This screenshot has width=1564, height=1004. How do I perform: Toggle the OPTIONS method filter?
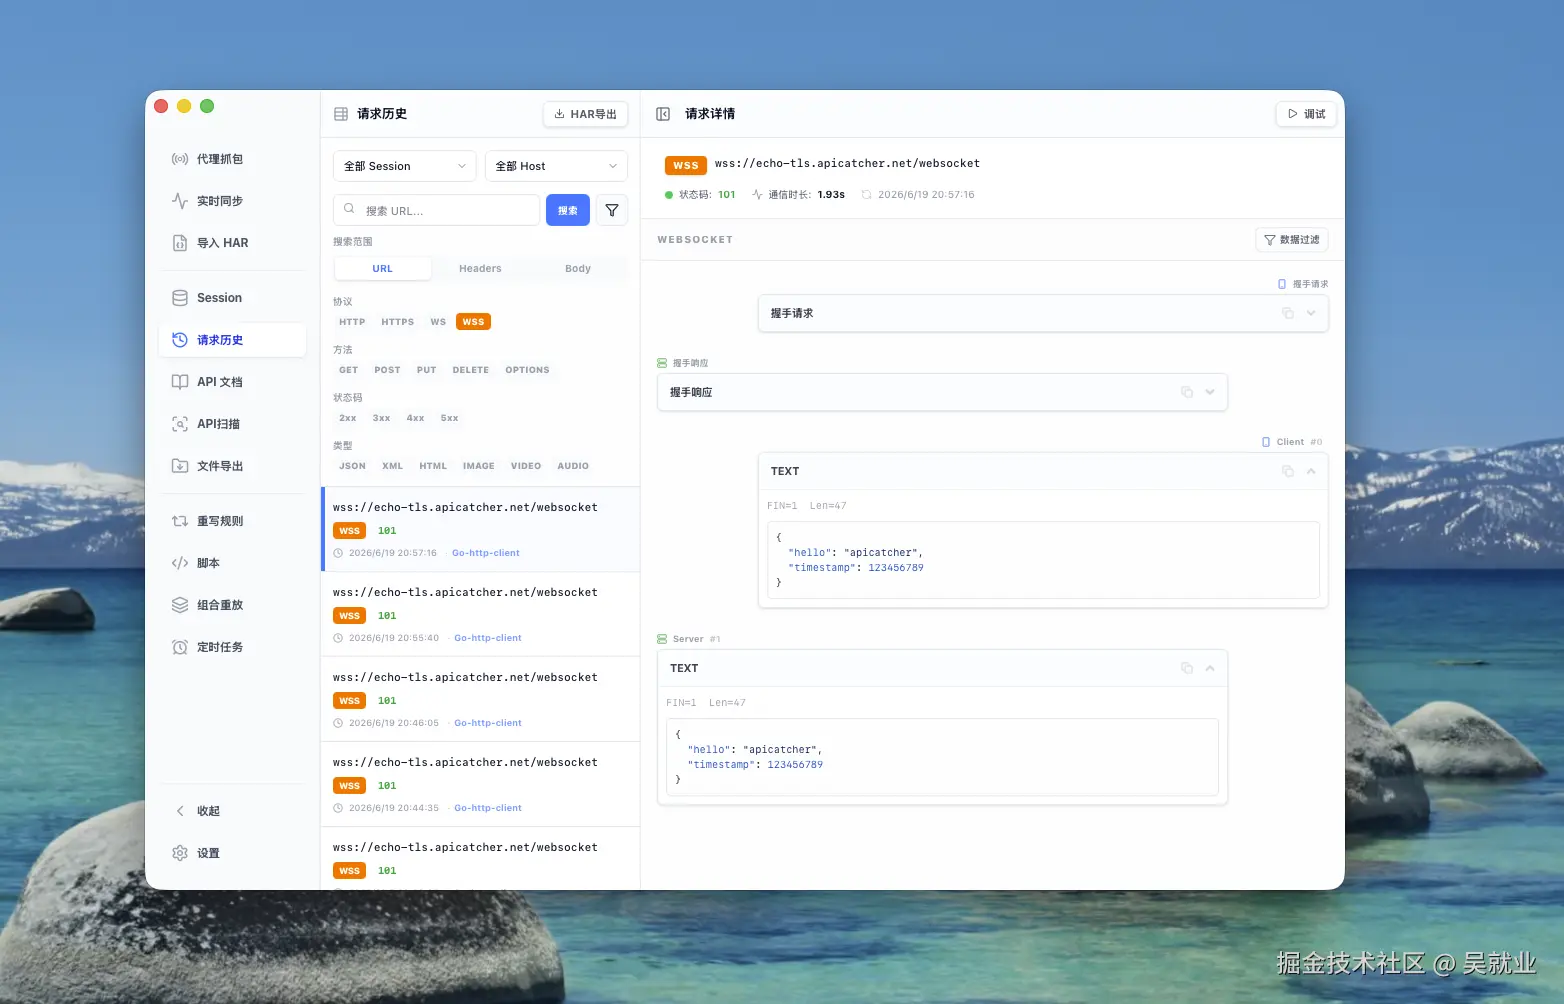pos(527,370)
